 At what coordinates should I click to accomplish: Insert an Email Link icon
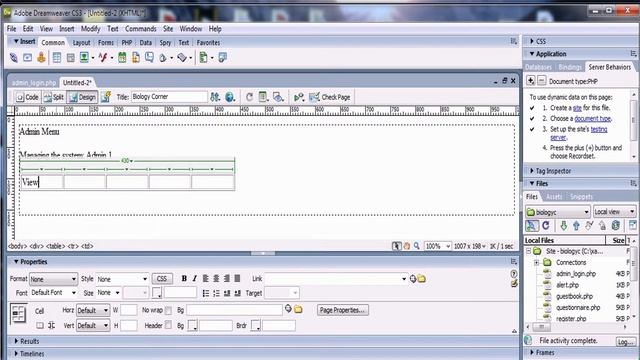[x=27, y=58]
